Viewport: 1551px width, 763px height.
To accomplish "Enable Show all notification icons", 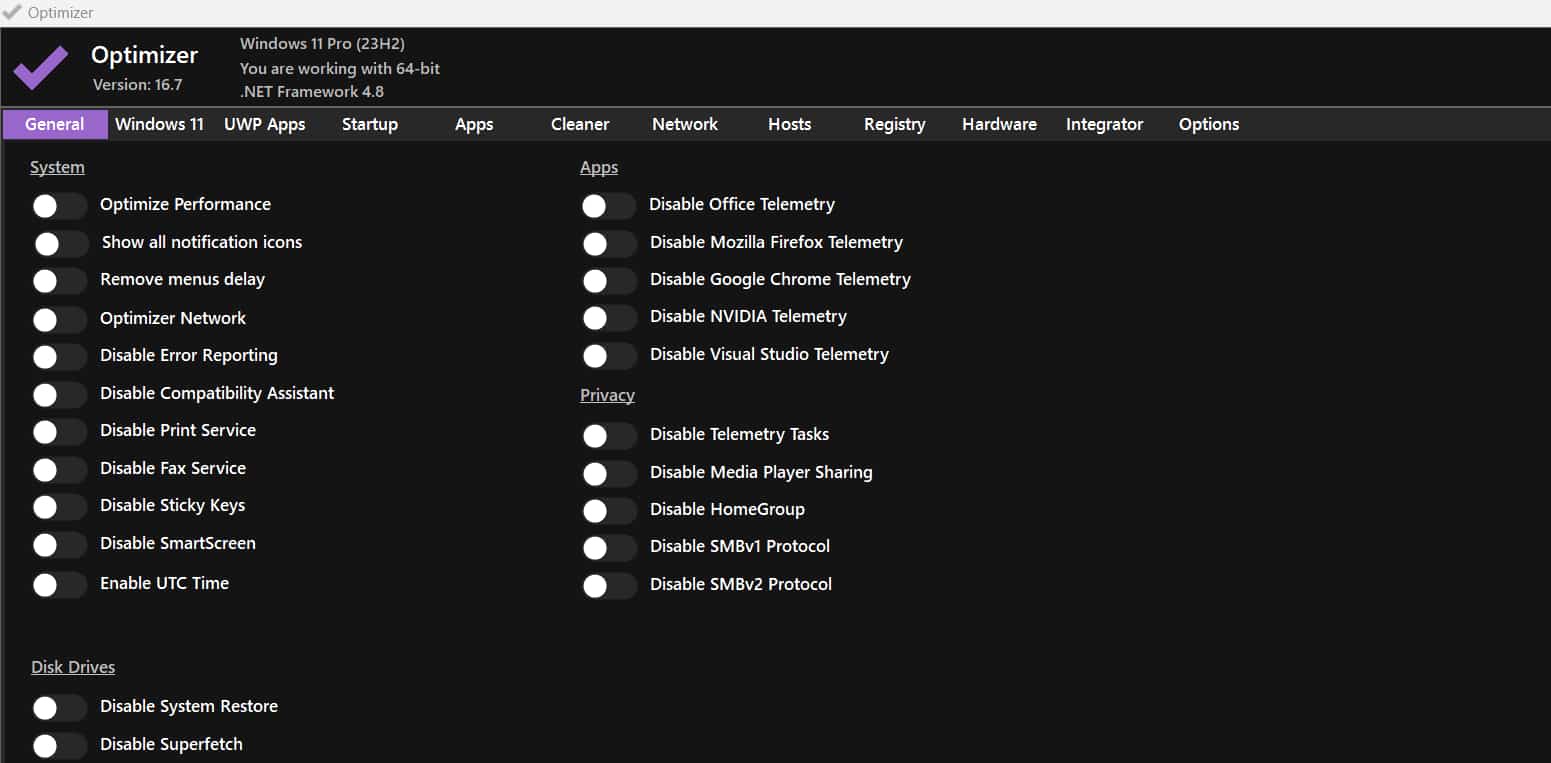I will [60, 244].
